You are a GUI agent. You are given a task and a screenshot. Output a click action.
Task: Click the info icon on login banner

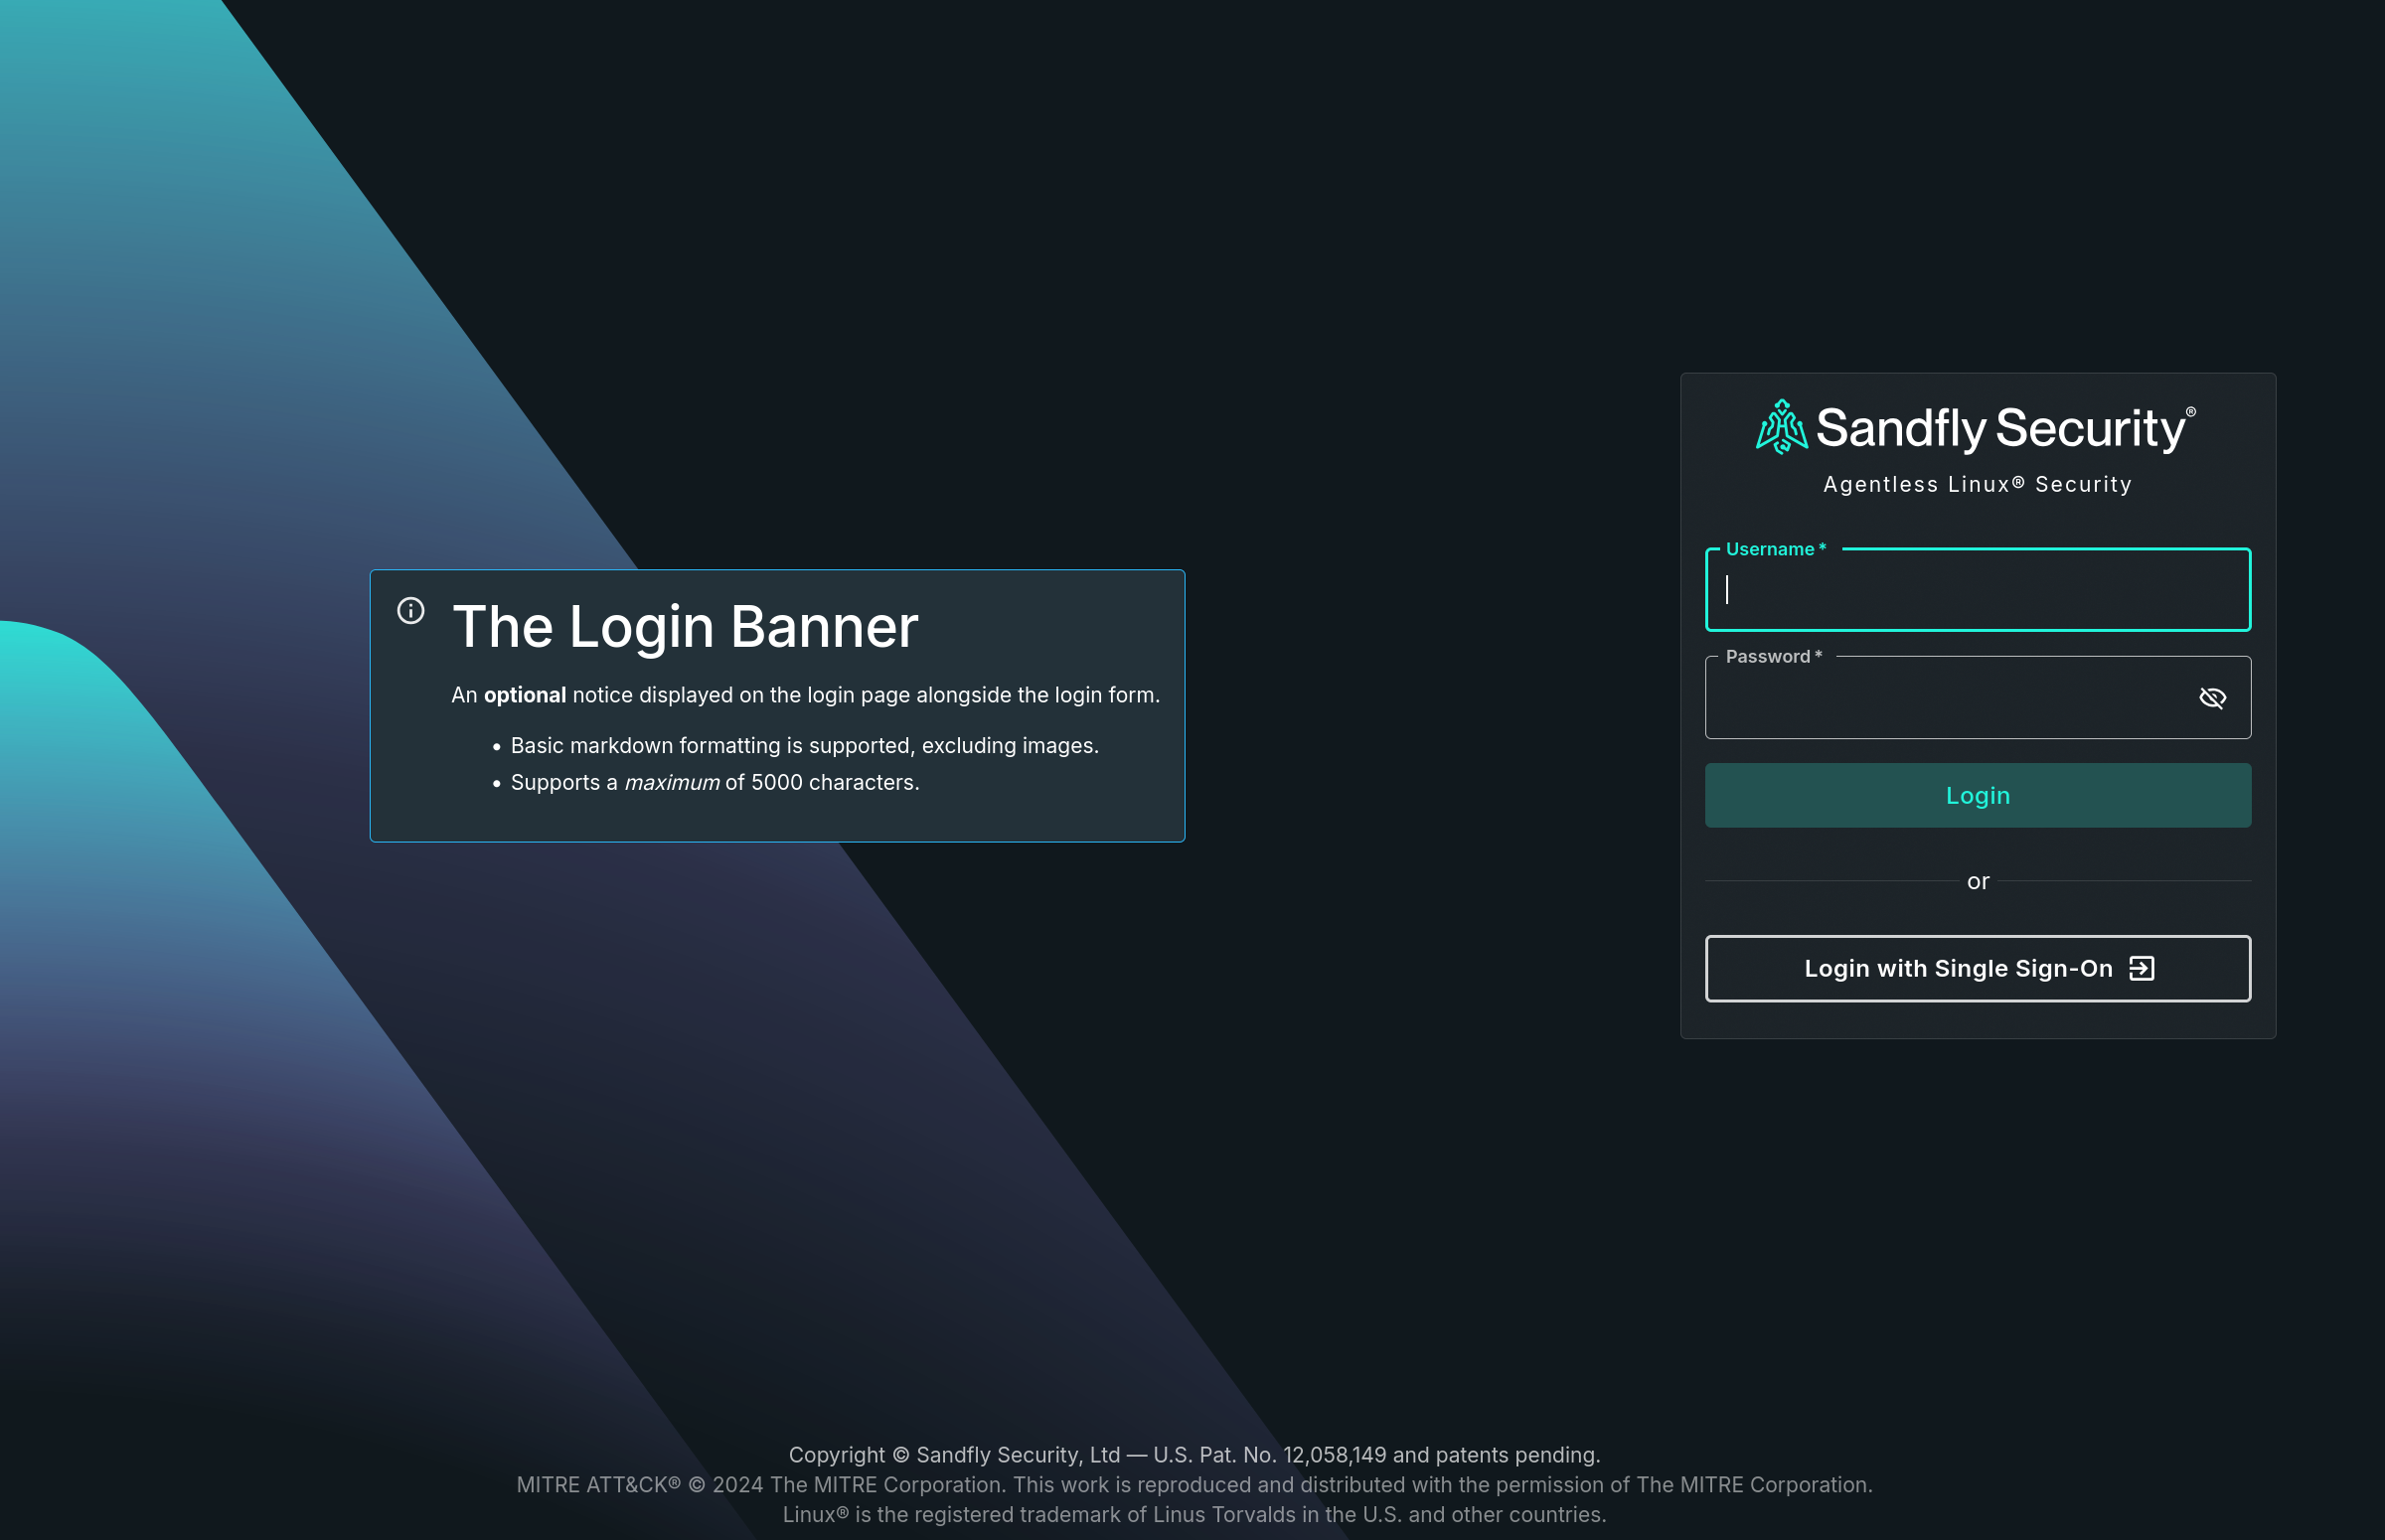tap(411, 610)
